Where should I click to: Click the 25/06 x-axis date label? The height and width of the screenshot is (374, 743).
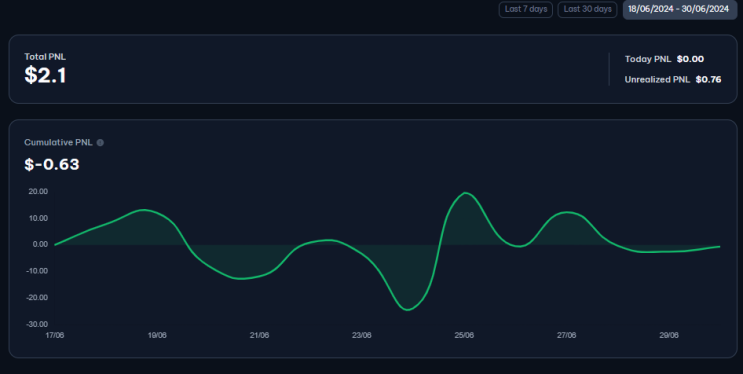(x=464, y=335)
